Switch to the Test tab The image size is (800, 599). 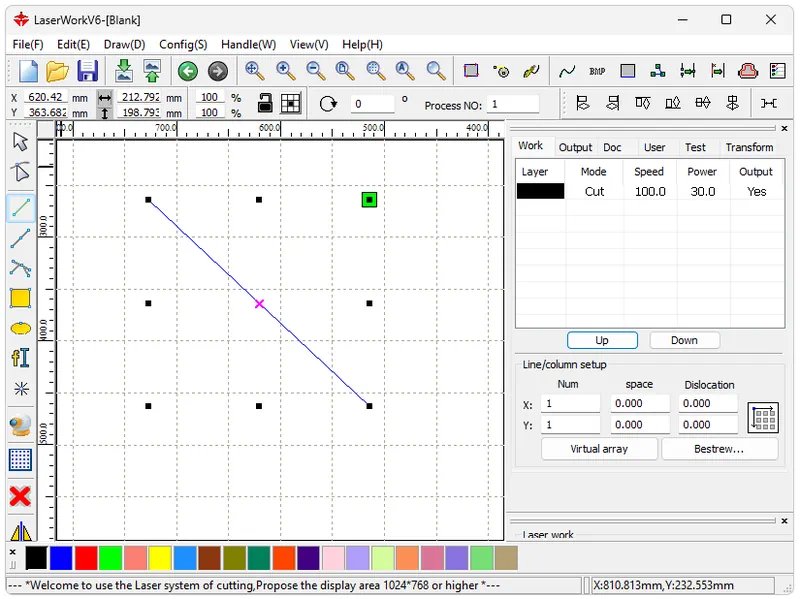(695, 147)
